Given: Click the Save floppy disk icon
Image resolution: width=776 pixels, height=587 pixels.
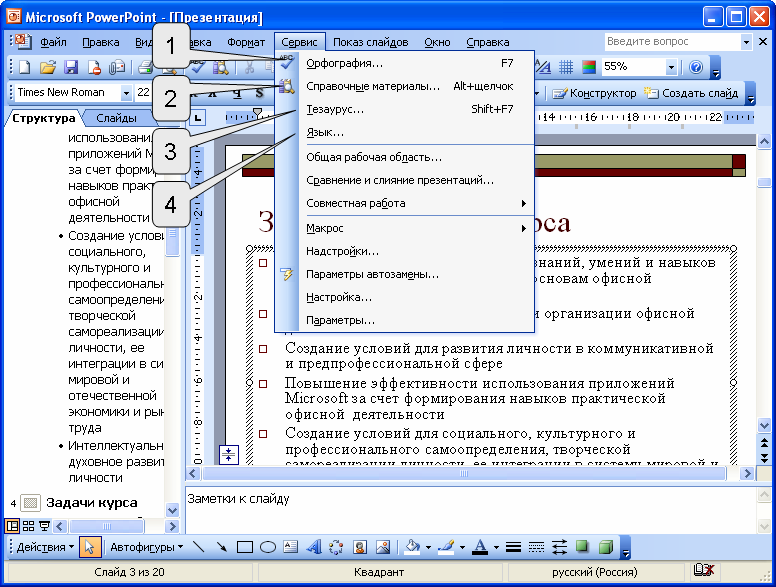Looking at the screenshot, I should (x=71, y=67).
